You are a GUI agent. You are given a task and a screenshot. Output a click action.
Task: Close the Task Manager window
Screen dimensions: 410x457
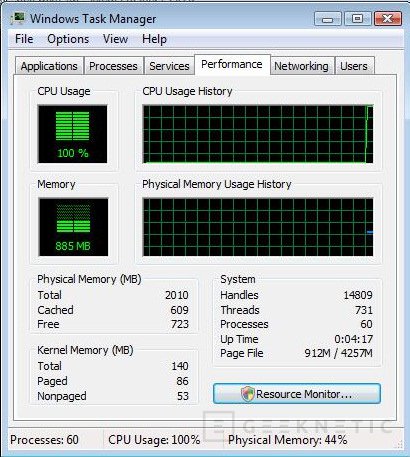coord(387,19)
